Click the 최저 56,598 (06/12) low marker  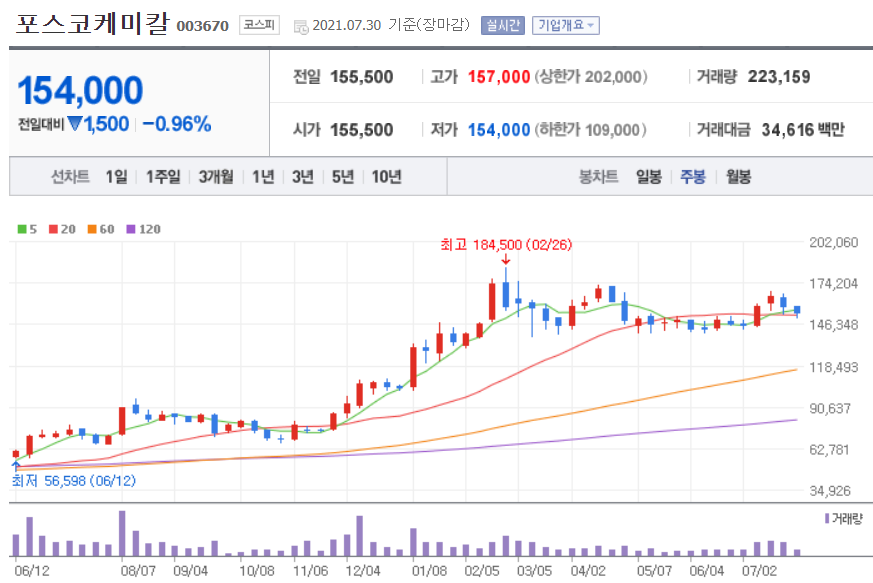(x=74, y=481)
